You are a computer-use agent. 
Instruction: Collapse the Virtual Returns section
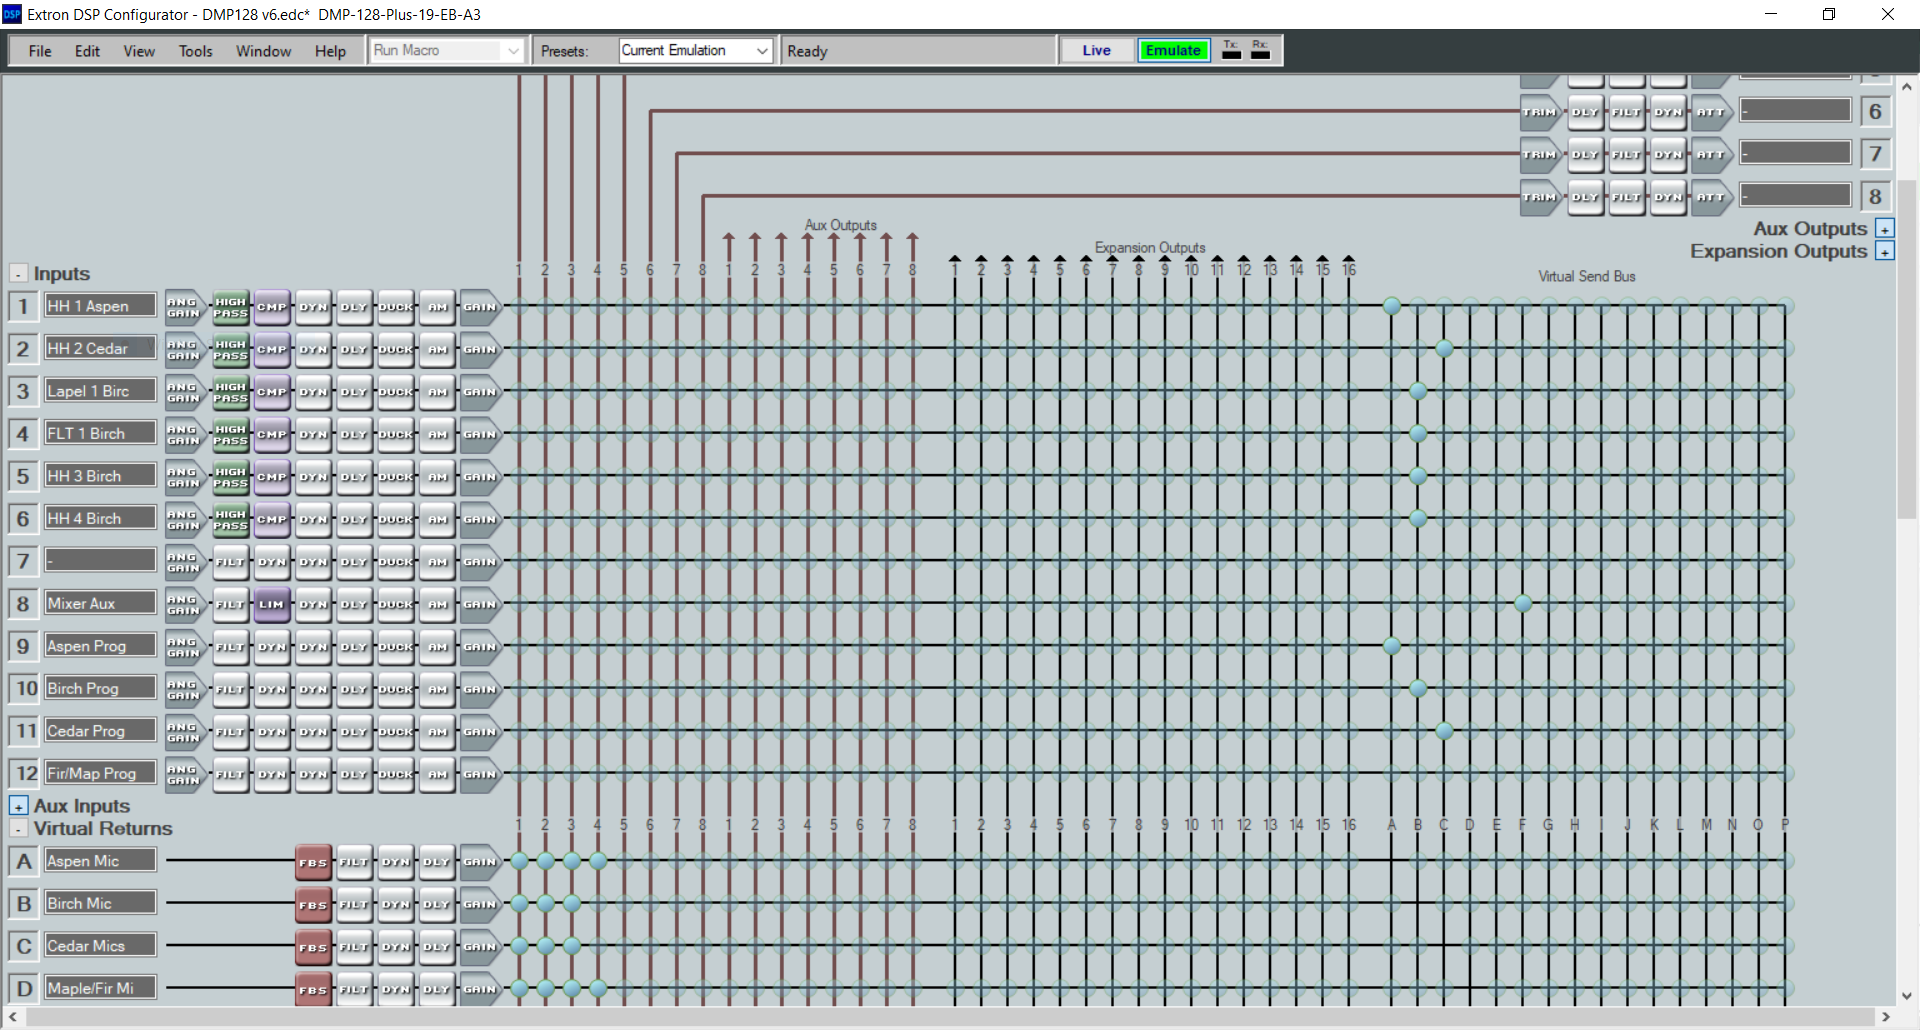point(18,829)
